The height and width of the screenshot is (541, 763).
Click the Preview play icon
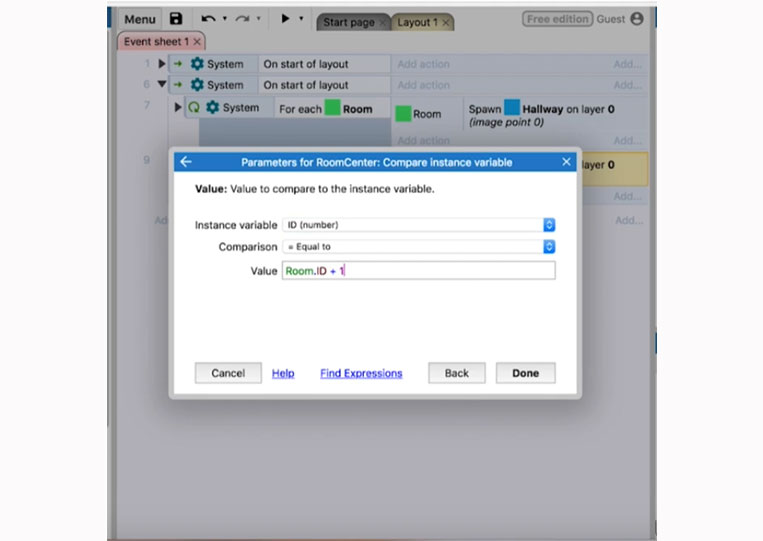285,18
